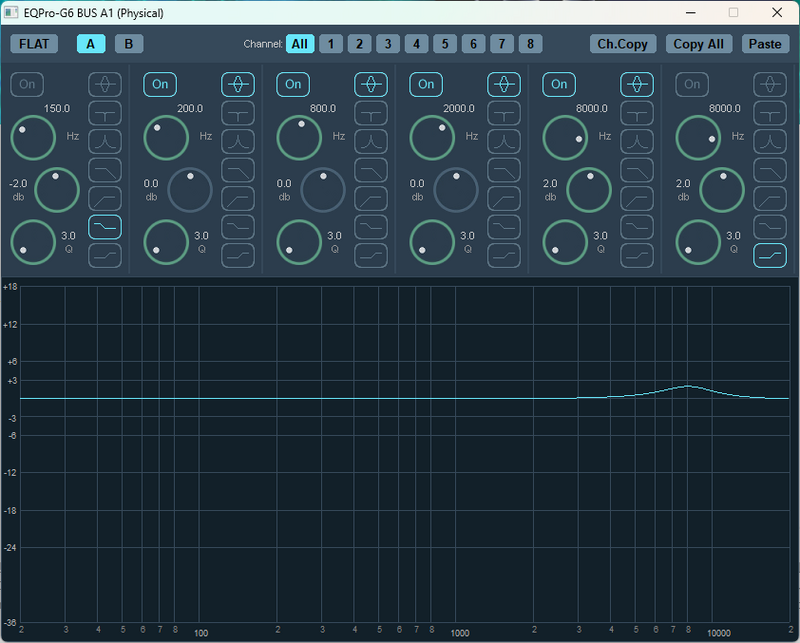Click the Ch.Copy button
The height and width of the screenshot is (643, 800).
coord(622,44)
